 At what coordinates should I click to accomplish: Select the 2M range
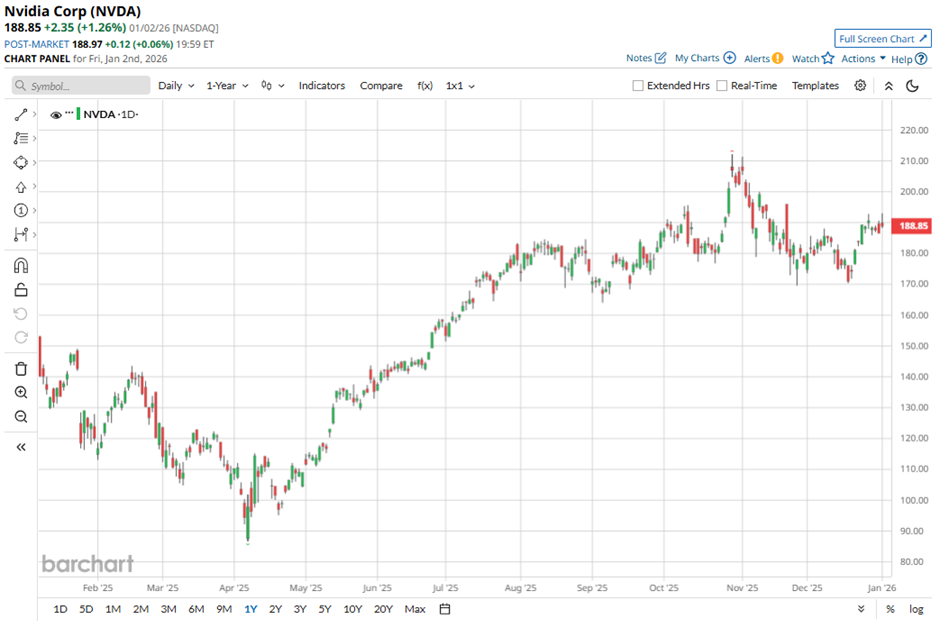click(141, 609)
